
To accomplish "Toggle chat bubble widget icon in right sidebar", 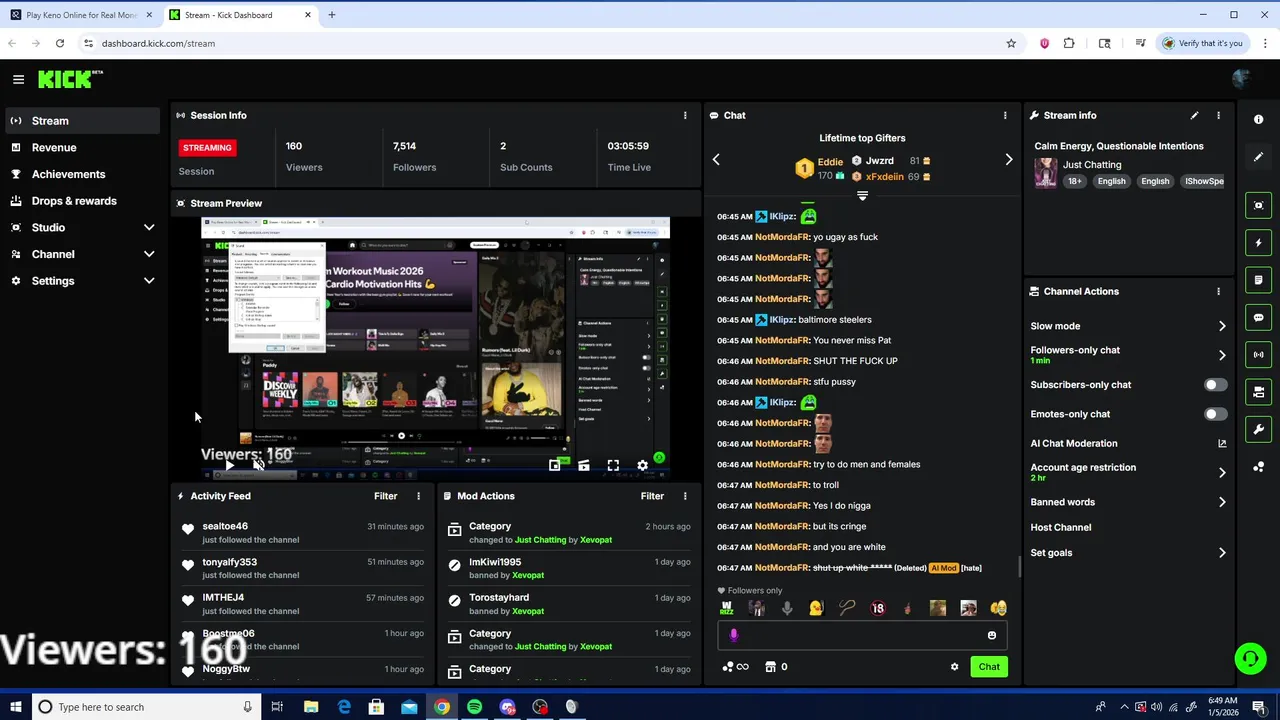I will tap(1258, 317).
